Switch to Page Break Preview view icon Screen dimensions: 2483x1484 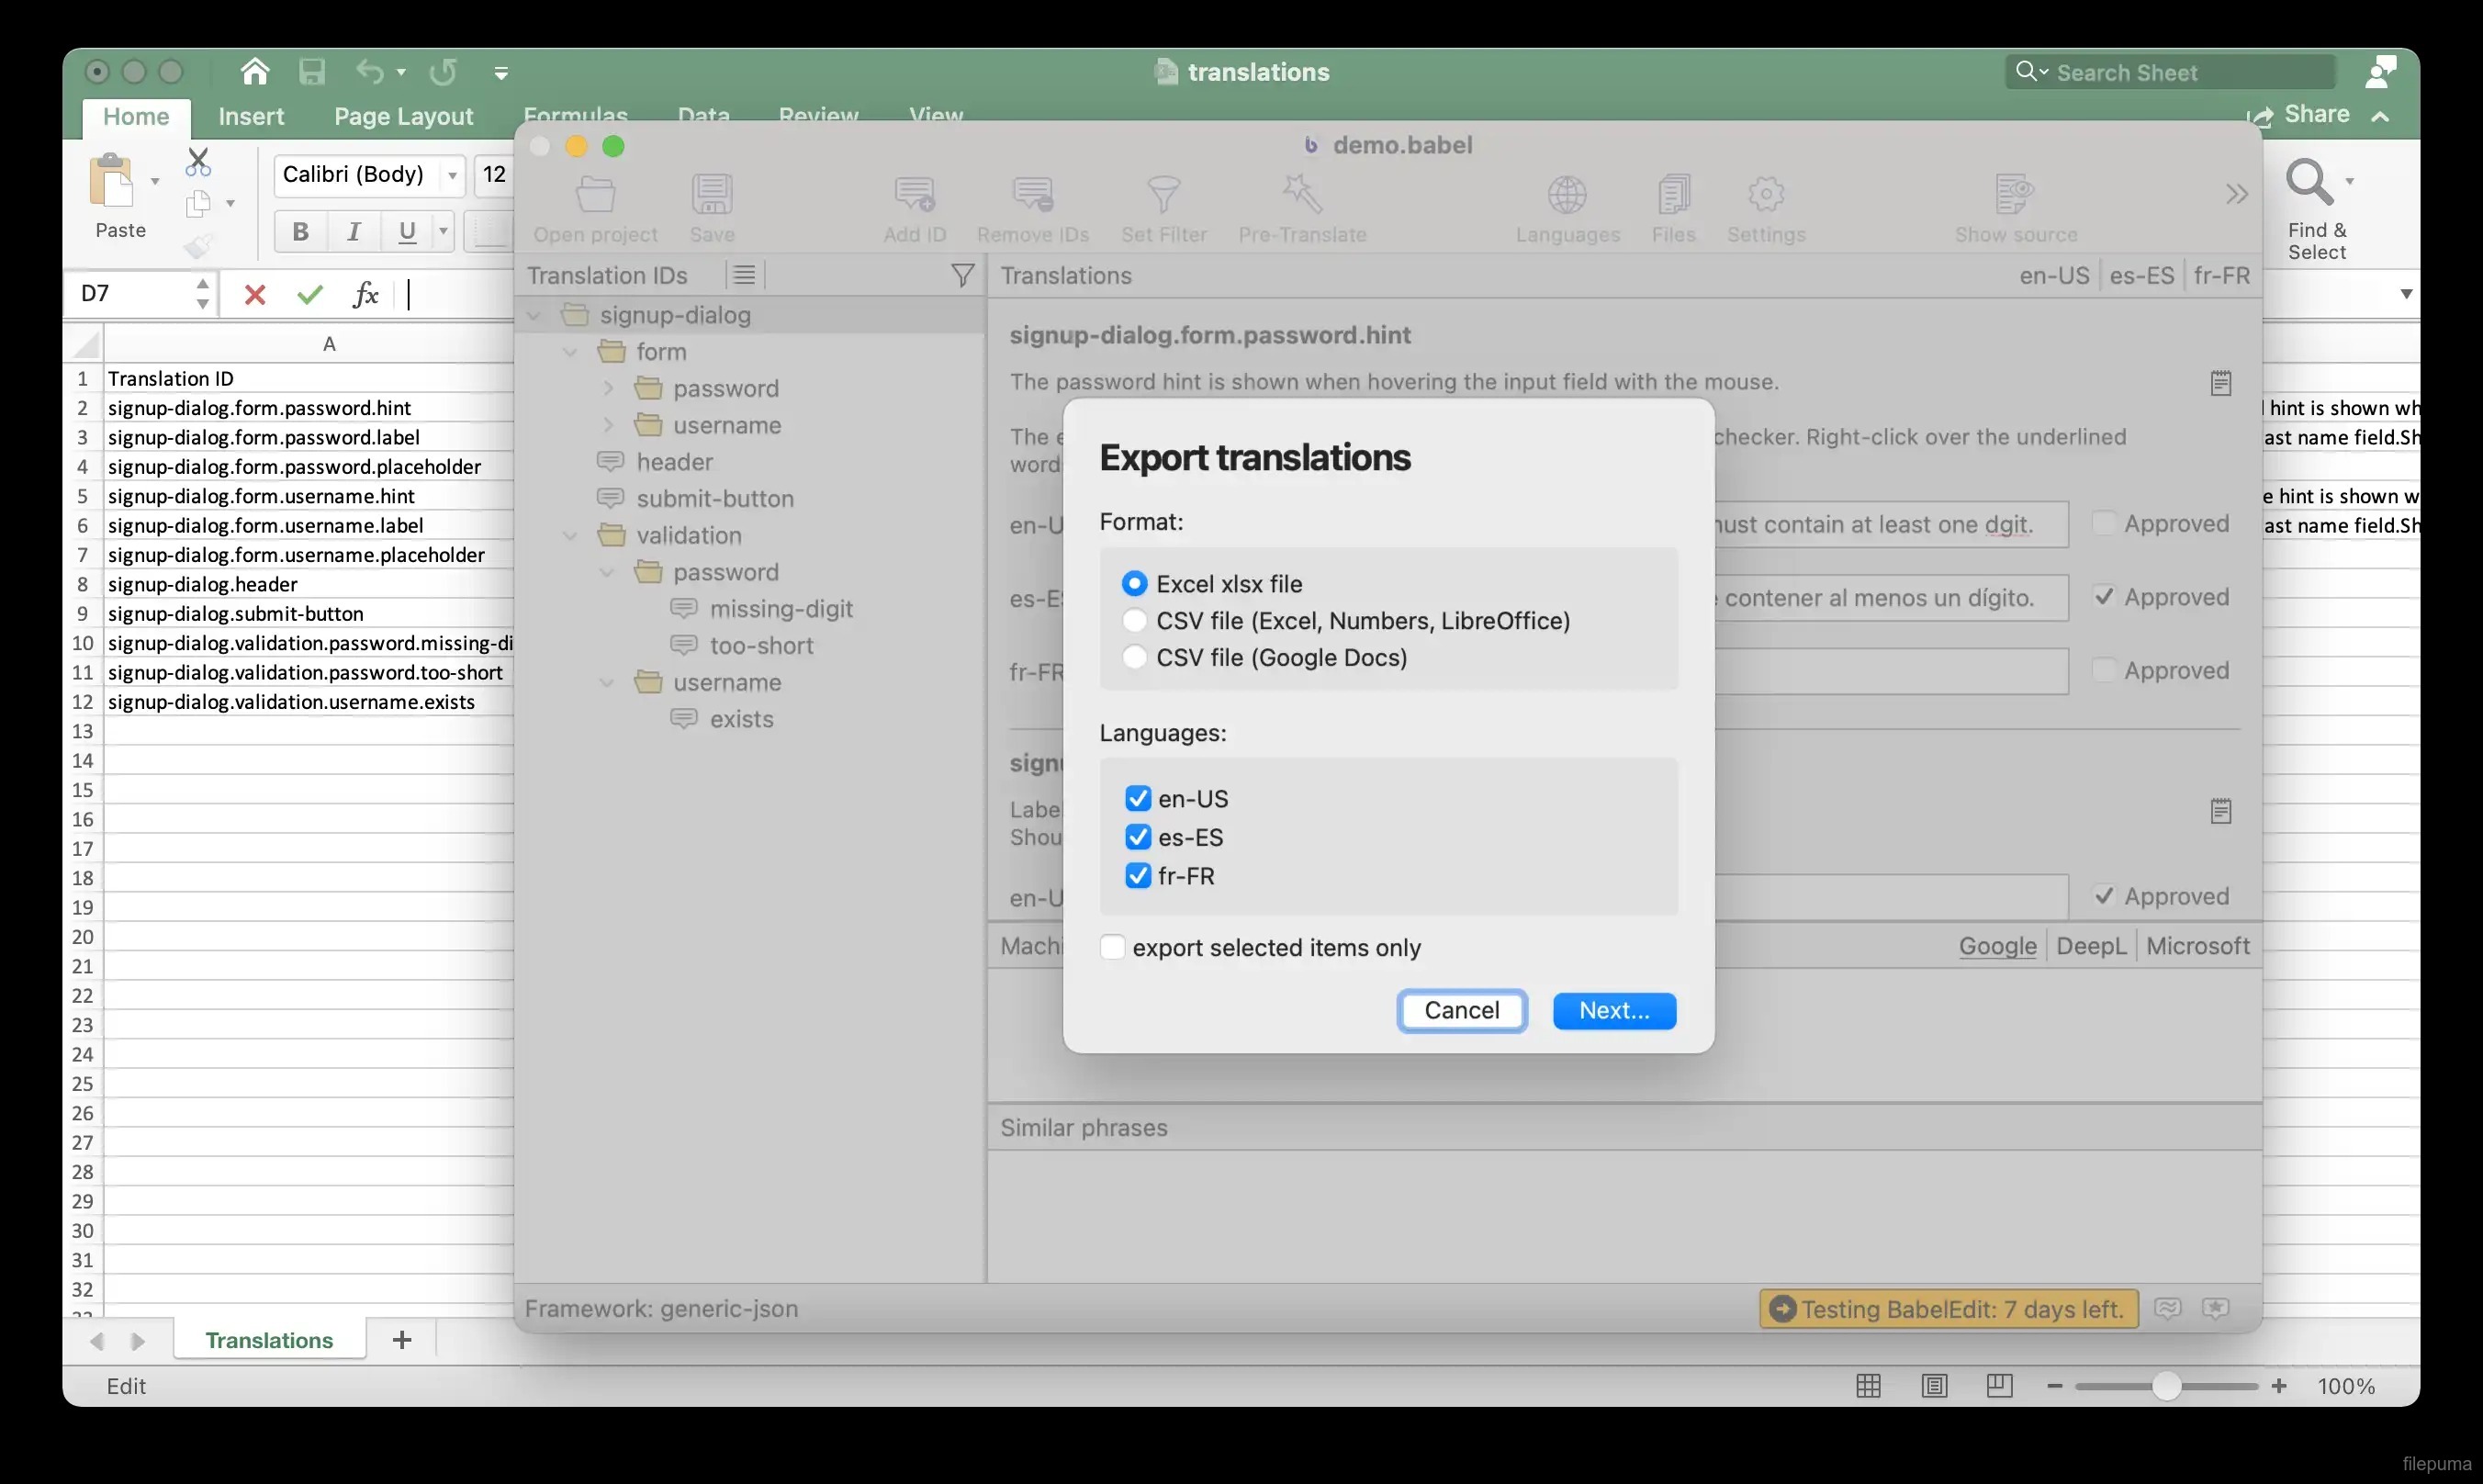pyautogui.click(x=1999, y=1385)
